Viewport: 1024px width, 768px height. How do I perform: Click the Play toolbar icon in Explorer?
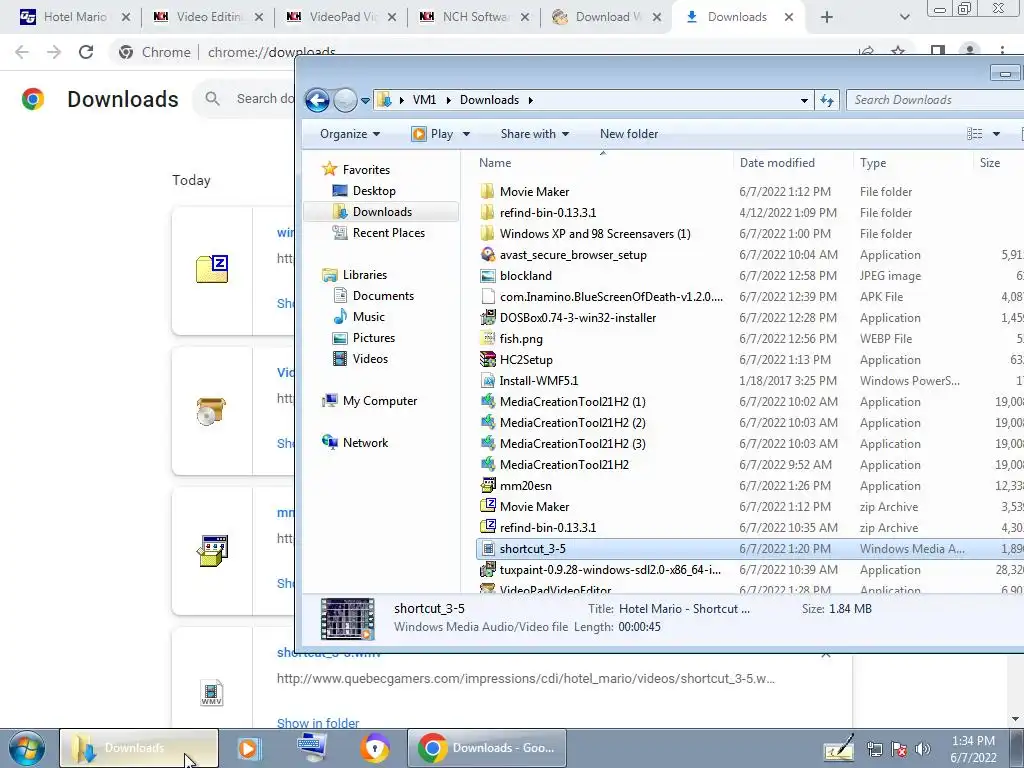click(419, 134)
